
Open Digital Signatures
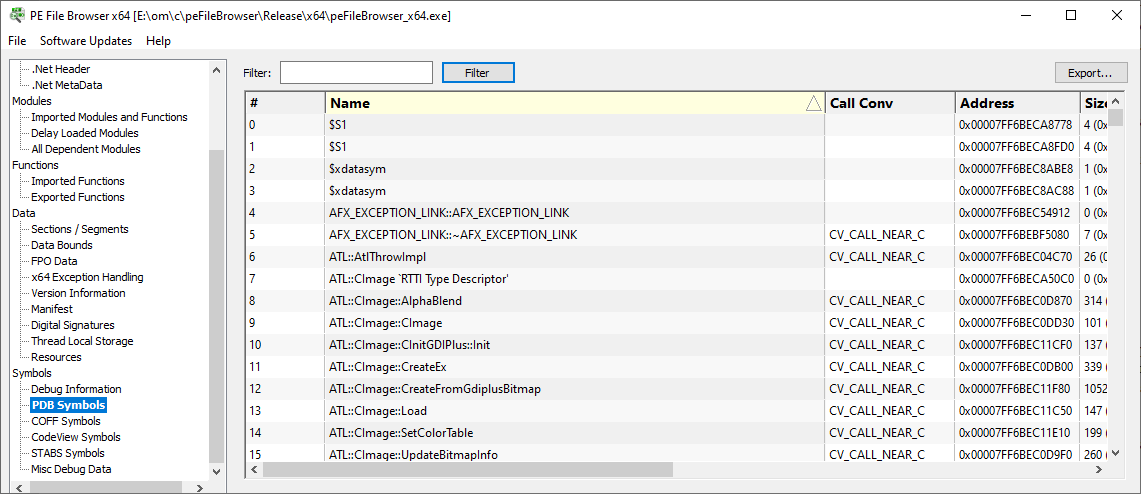pos(73,325)
